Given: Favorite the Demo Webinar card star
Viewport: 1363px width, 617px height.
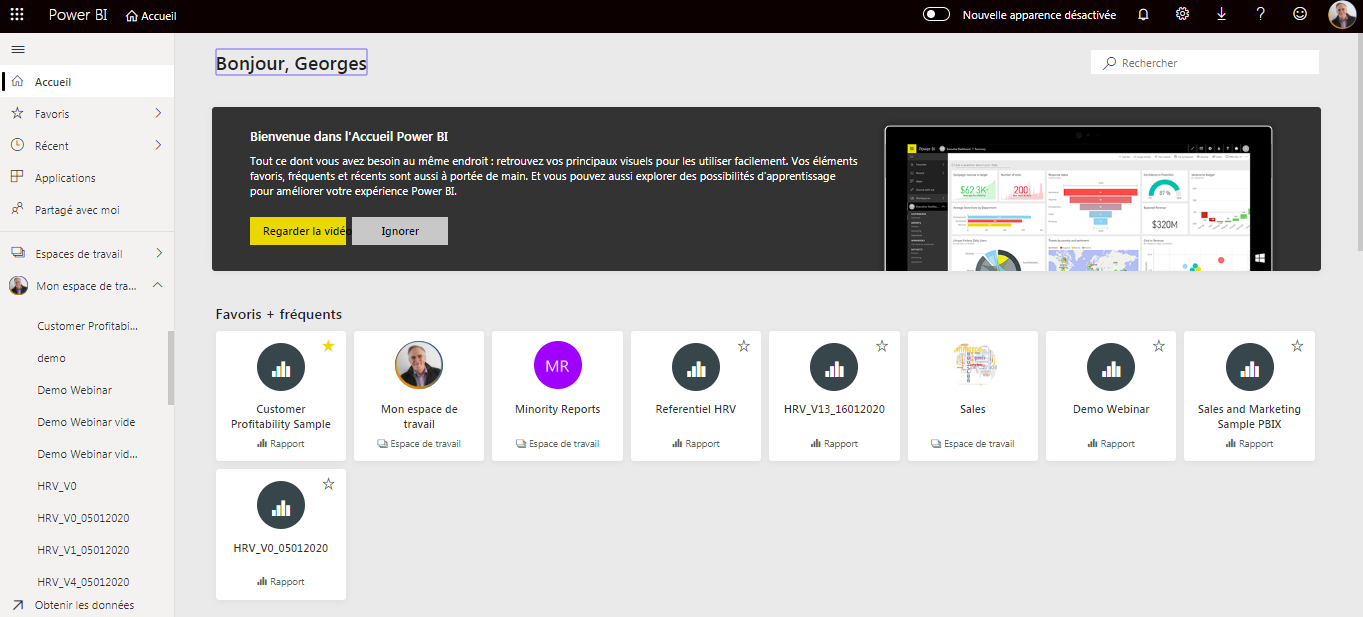Looking at the screenshot, I should coord(1159,346).
